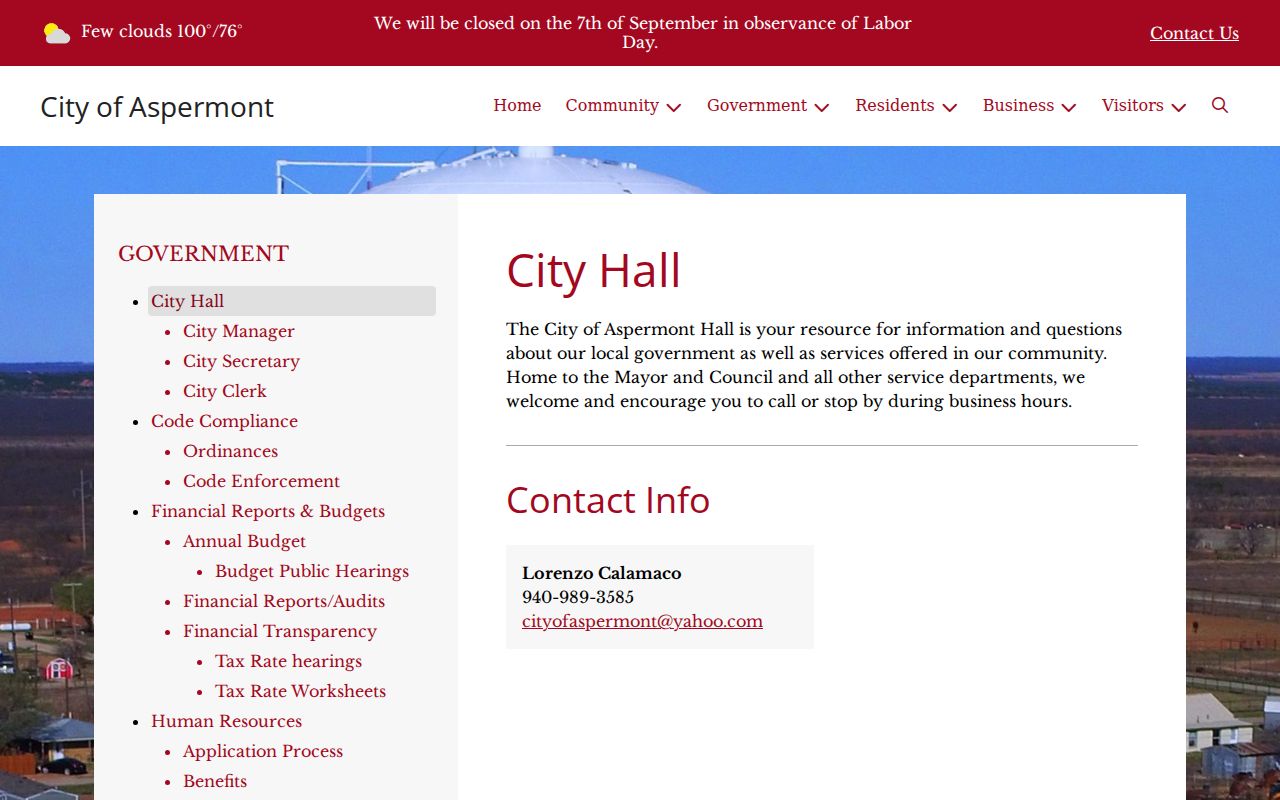Open the Ordinances sidebar link
The image size is (1280, 800).
230,451
